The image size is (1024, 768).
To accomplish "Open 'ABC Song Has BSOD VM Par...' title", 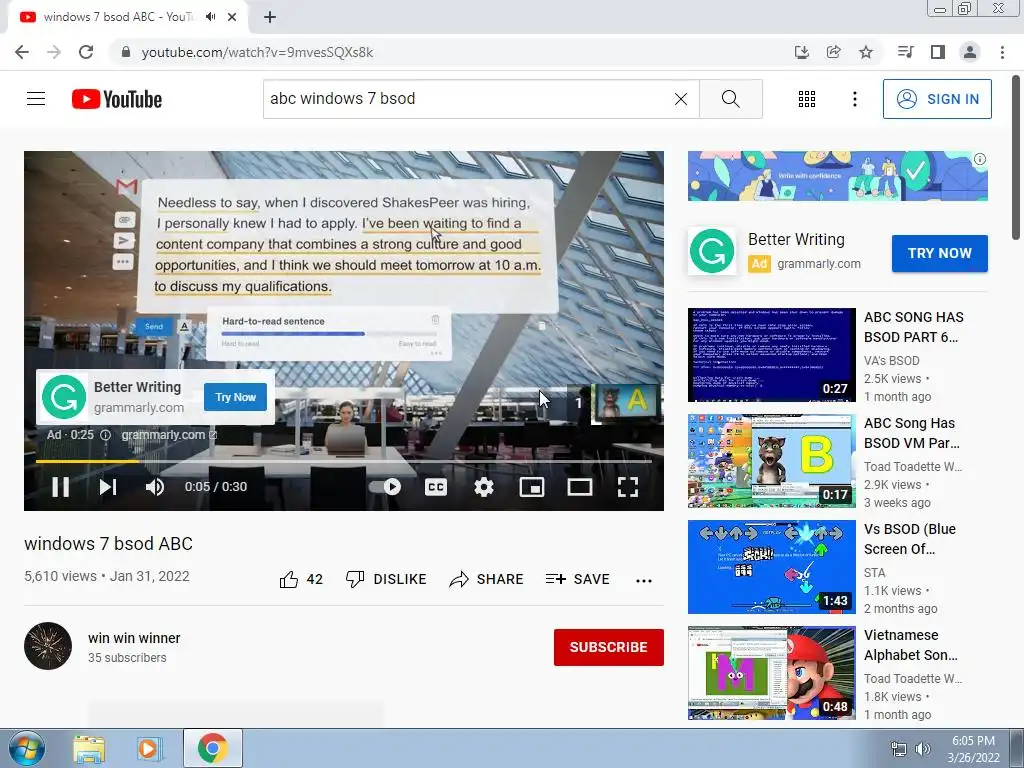I will pos(912,433).
